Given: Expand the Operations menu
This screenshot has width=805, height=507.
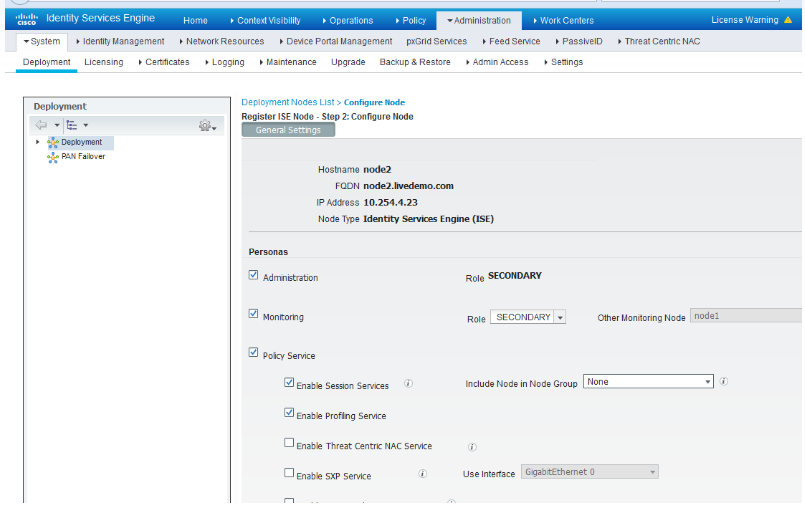Looking at the screenshot, I should (348, 21).
